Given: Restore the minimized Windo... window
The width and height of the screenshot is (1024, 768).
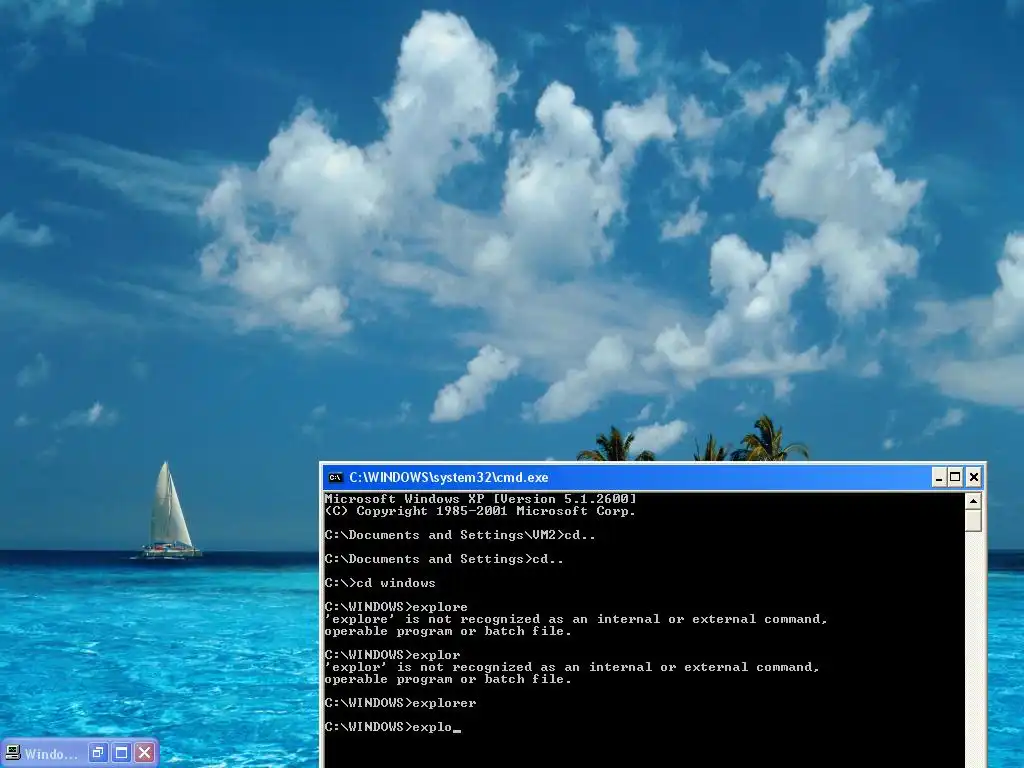Looking at the screenshot, I should pos(98,753).
